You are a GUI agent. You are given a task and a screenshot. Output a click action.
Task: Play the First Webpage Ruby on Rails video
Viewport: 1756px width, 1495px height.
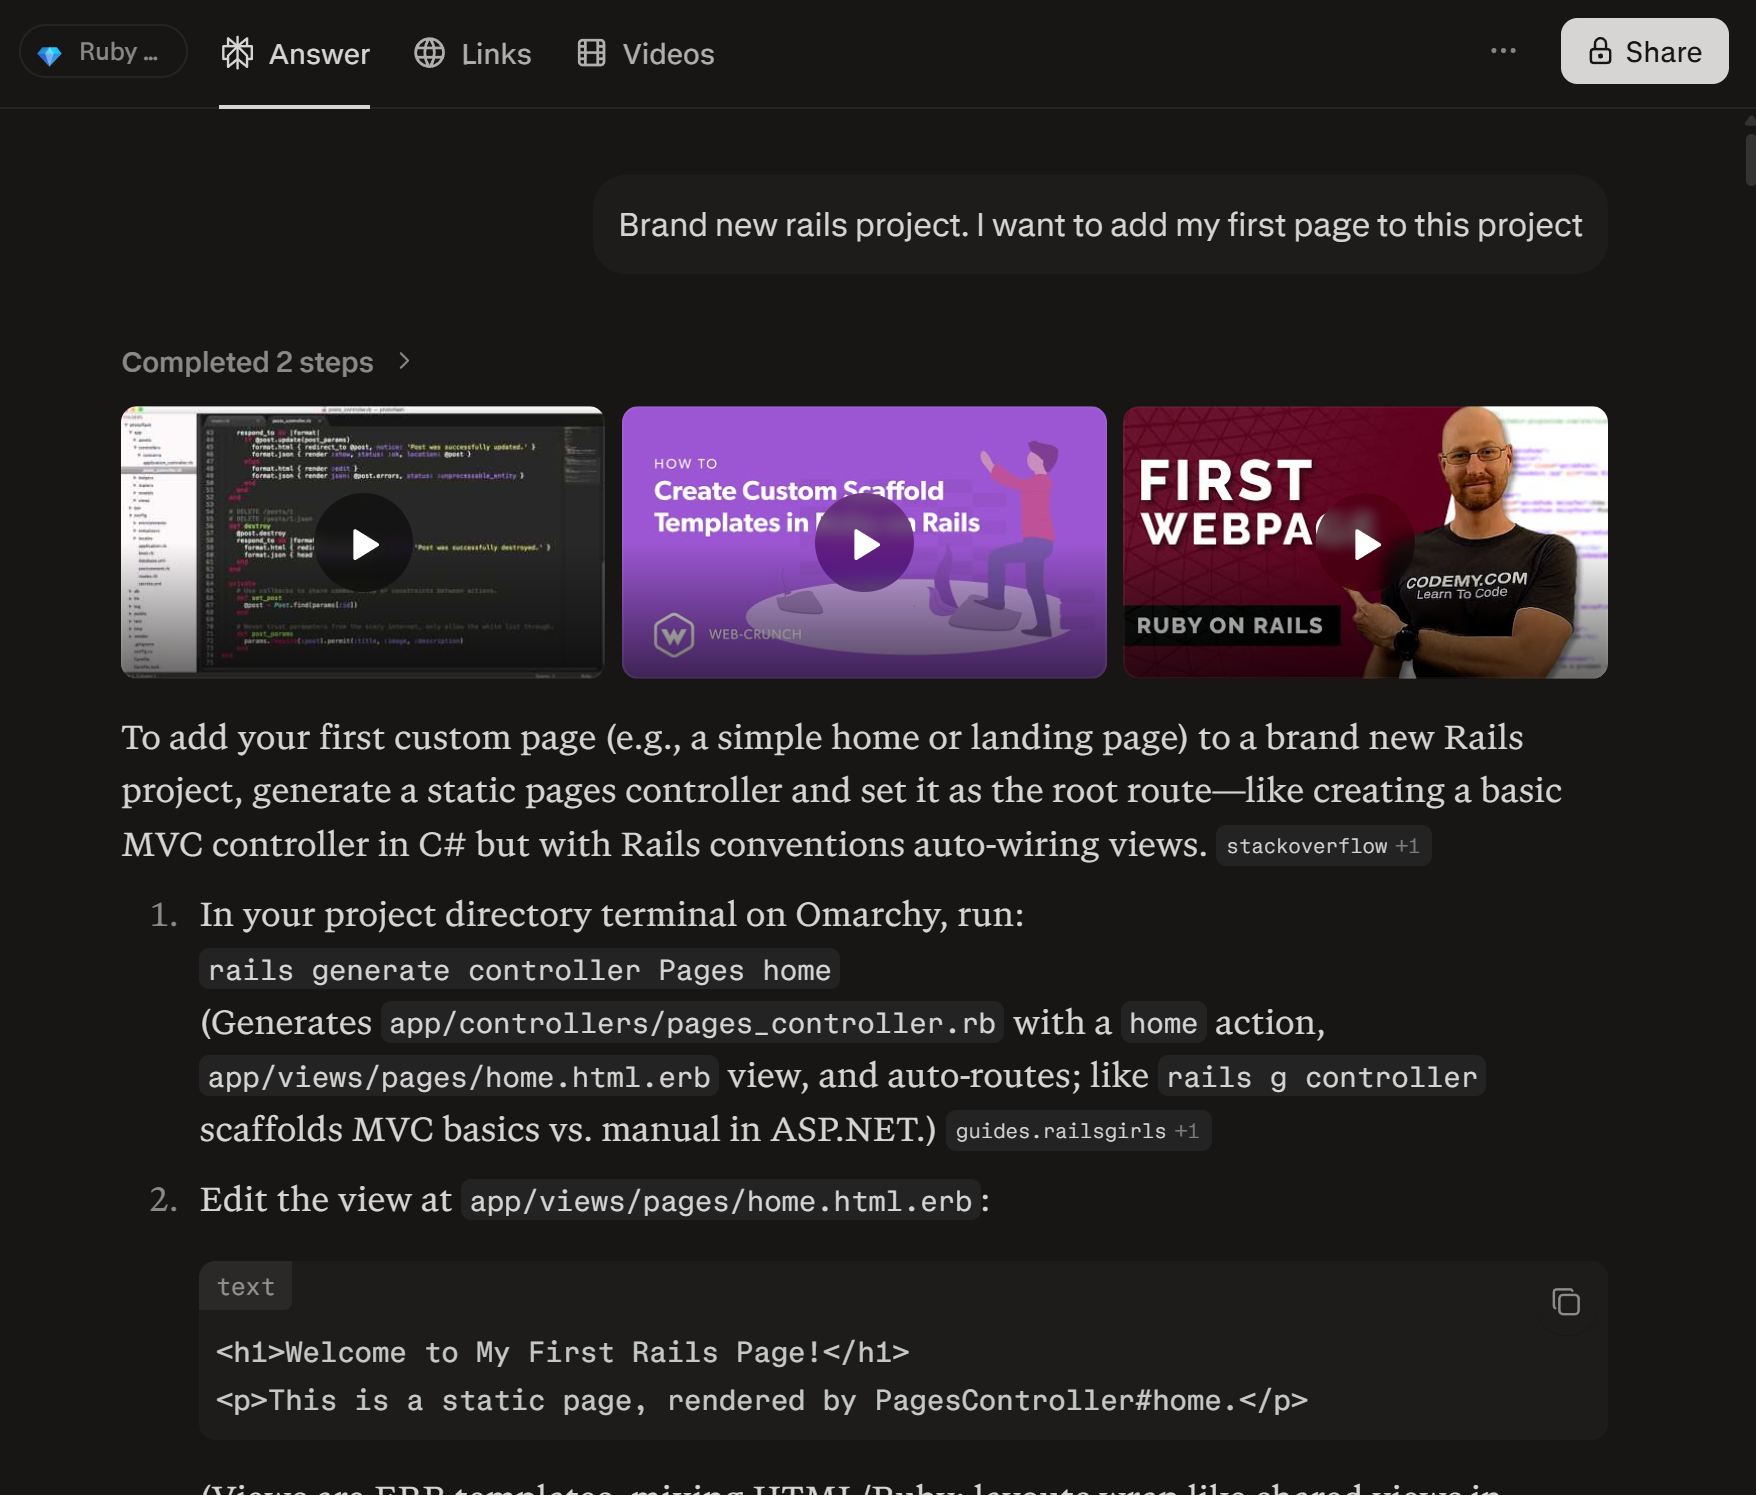1365,543
